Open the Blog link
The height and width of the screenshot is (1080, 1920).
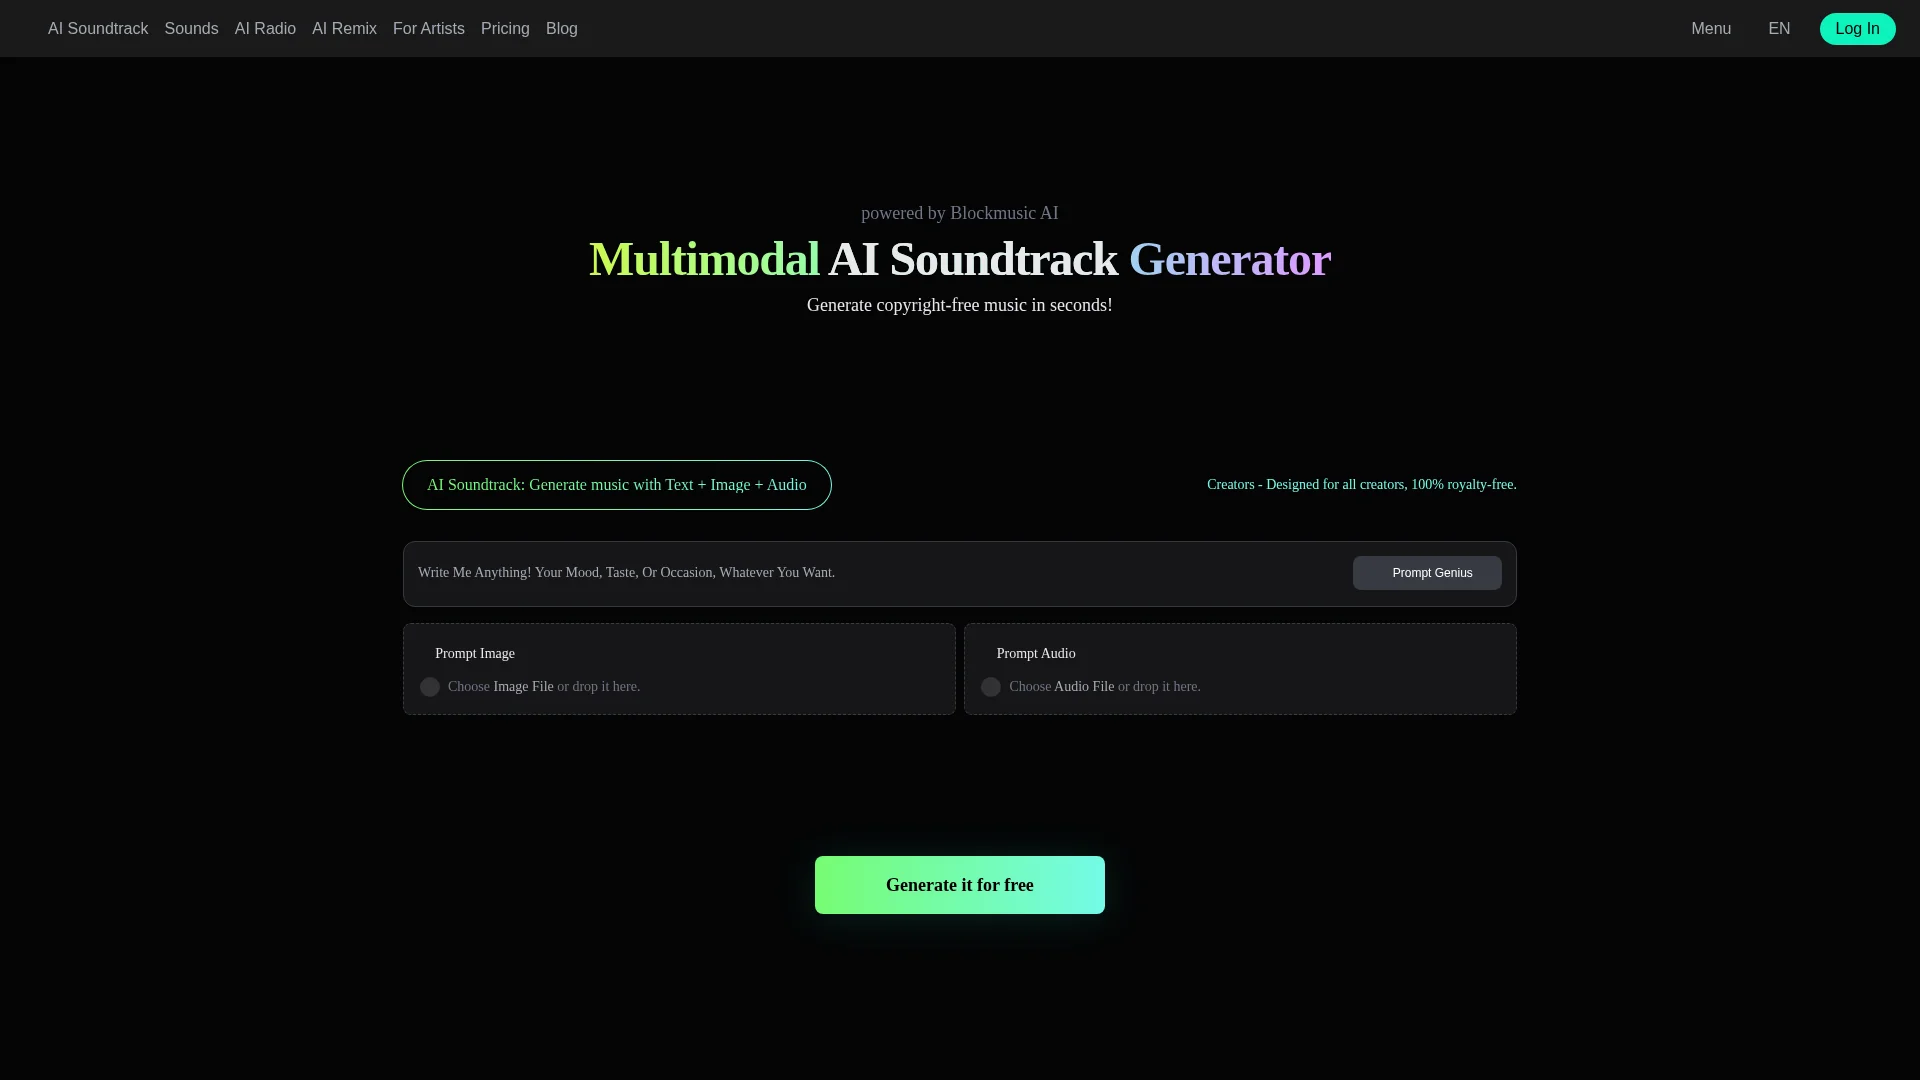coord(561,29)
